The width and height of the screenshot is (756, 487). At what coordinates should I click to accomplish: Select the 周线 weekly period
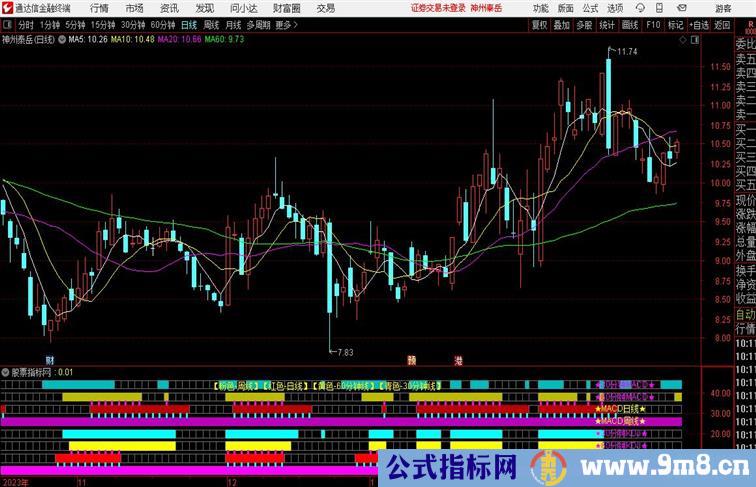211,25
